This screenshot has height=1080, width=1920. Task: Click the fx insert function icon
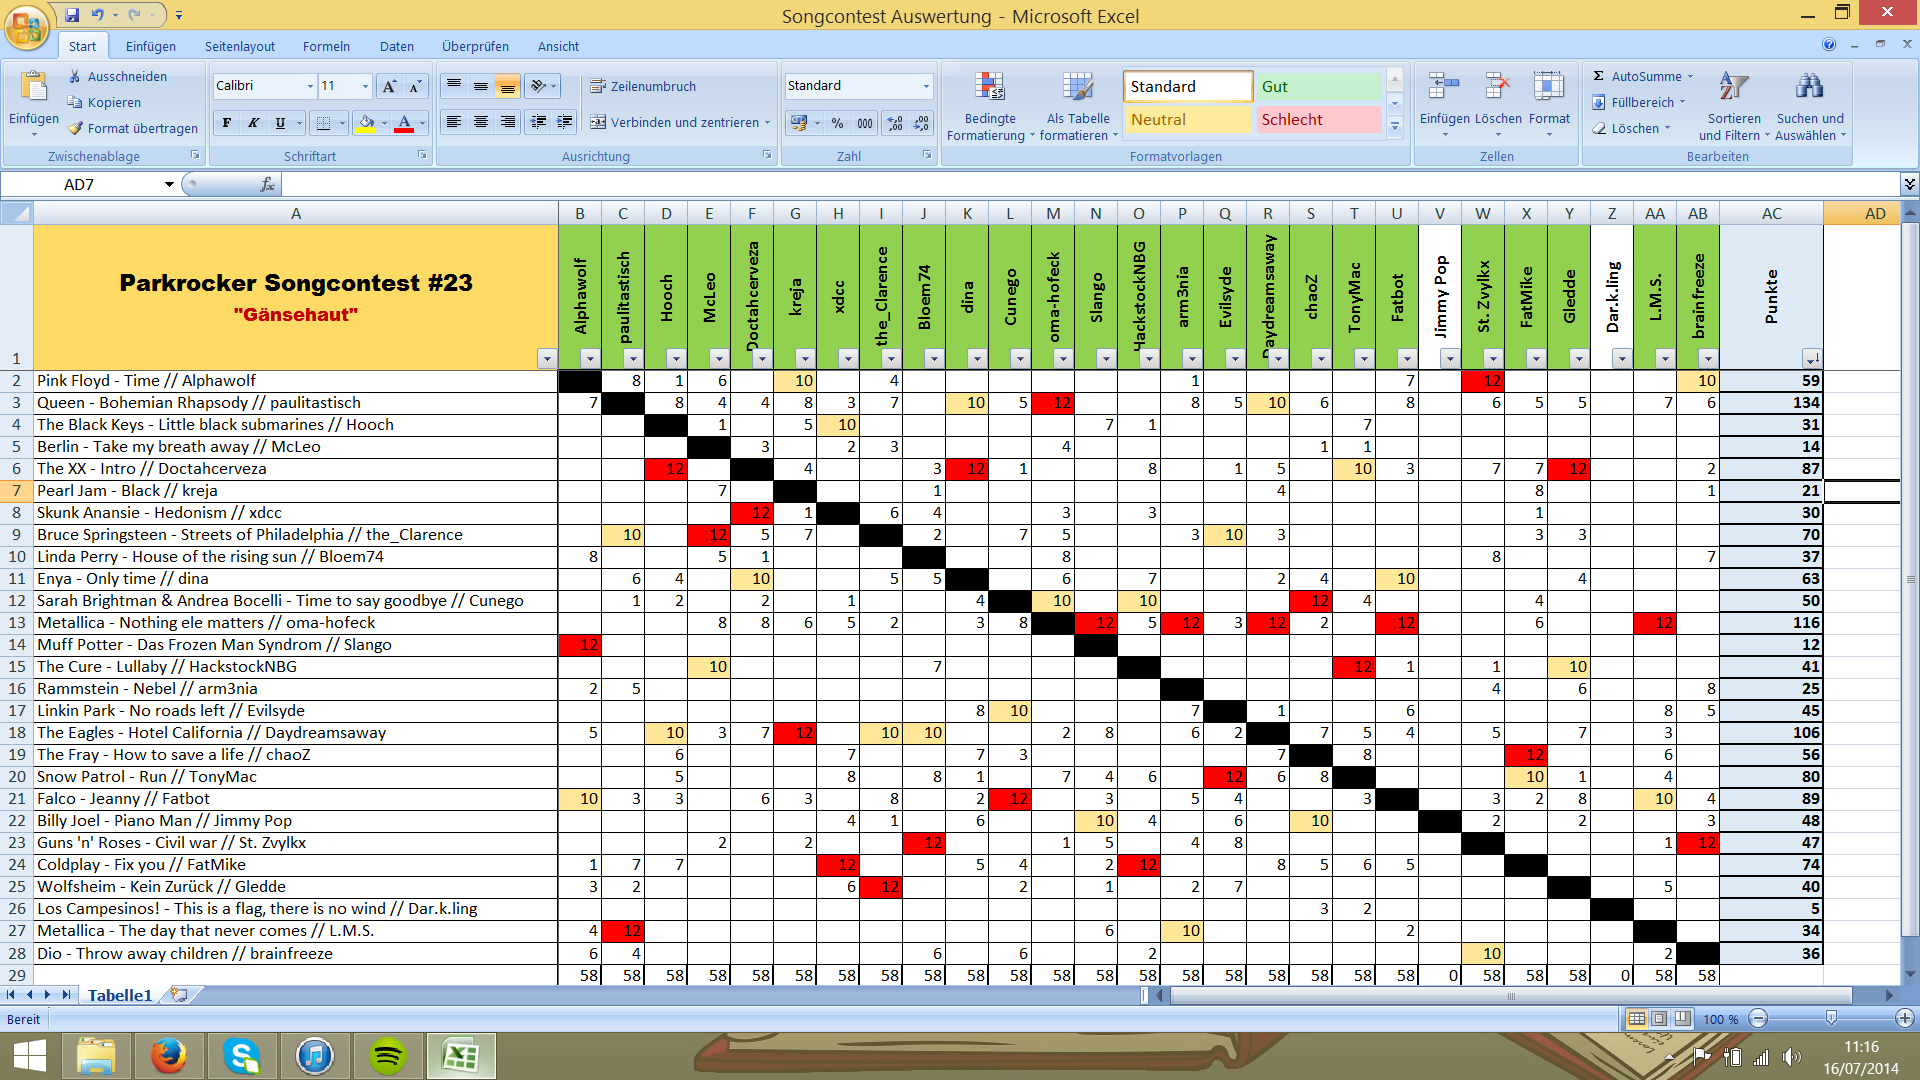click(267, 184)
